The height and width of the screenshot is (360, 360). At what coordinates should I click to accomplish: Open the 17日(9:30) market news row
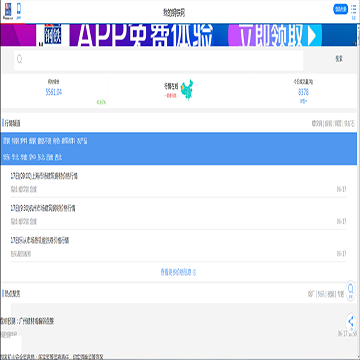pos(178,215)
